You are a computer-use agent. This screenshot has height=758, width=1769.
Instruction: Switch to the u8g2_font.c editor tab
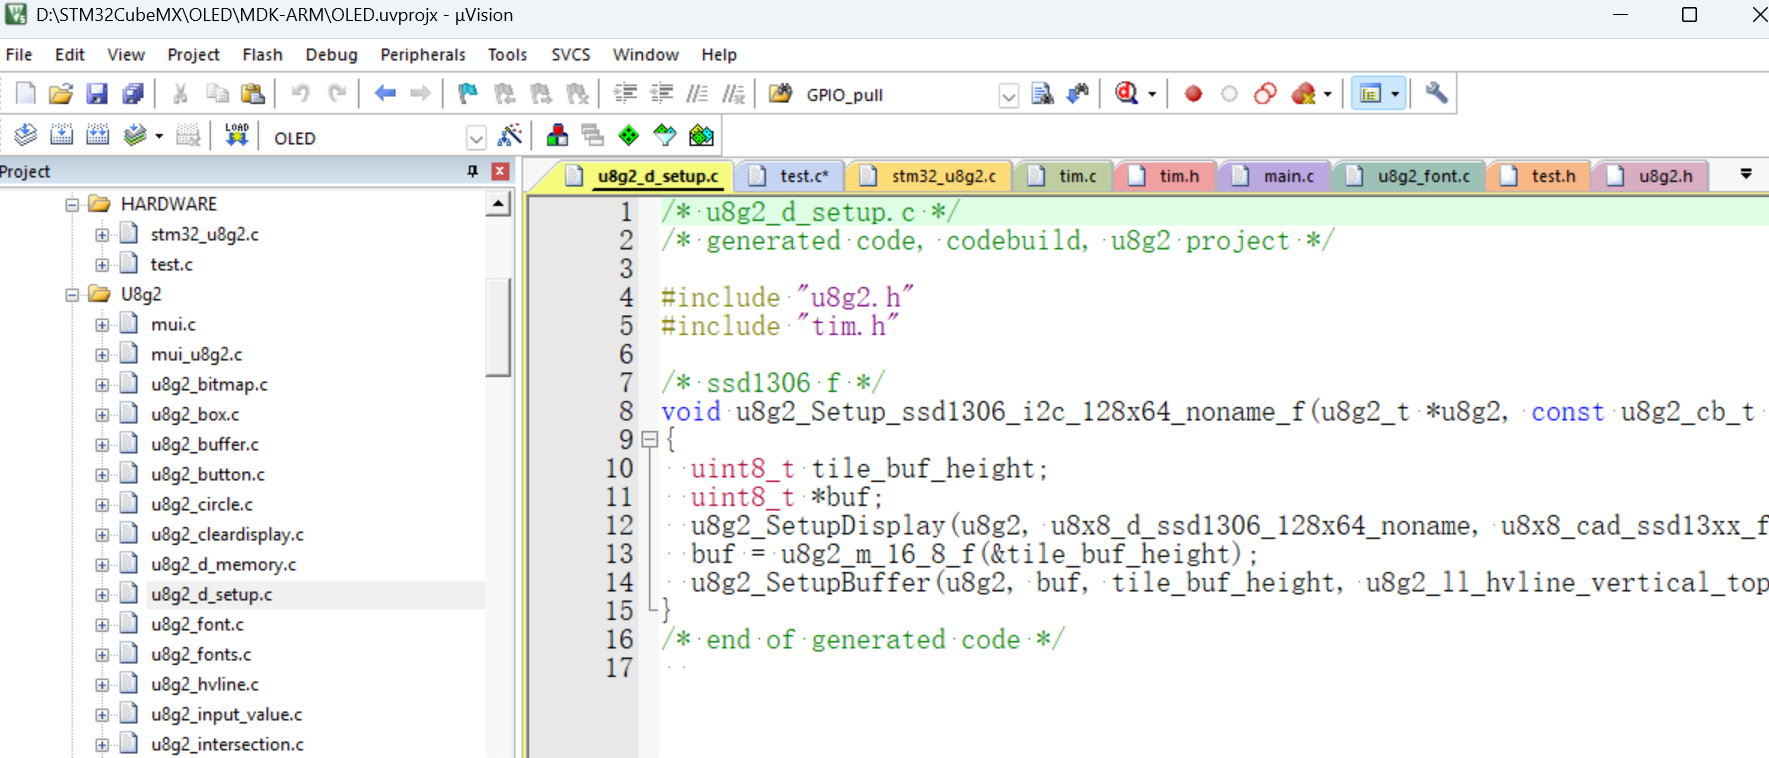click(x=1411, y=176)
